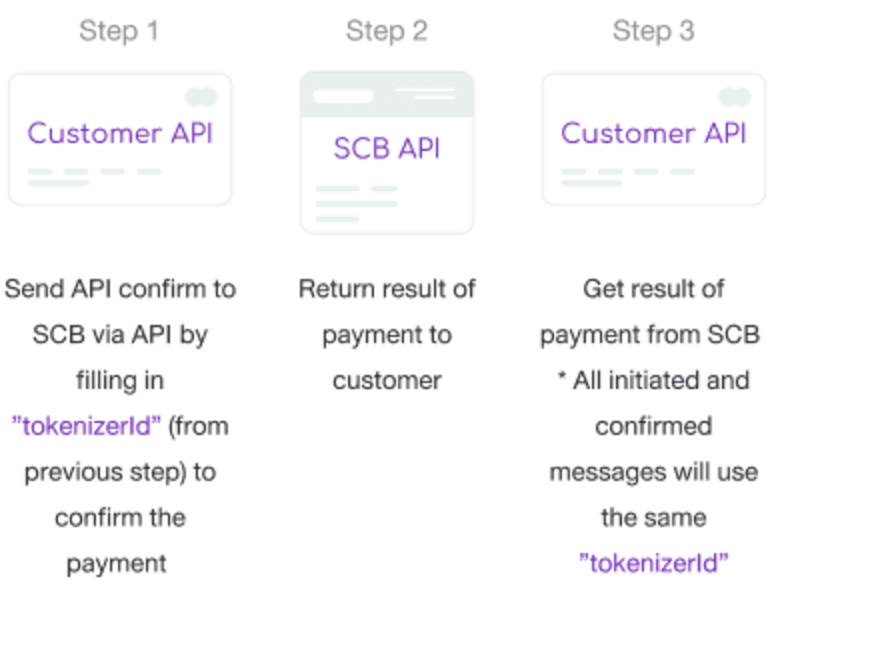The image size is (892, 649).
Task: Select the "SCB API" label in browser illustration
Action: 386,149
